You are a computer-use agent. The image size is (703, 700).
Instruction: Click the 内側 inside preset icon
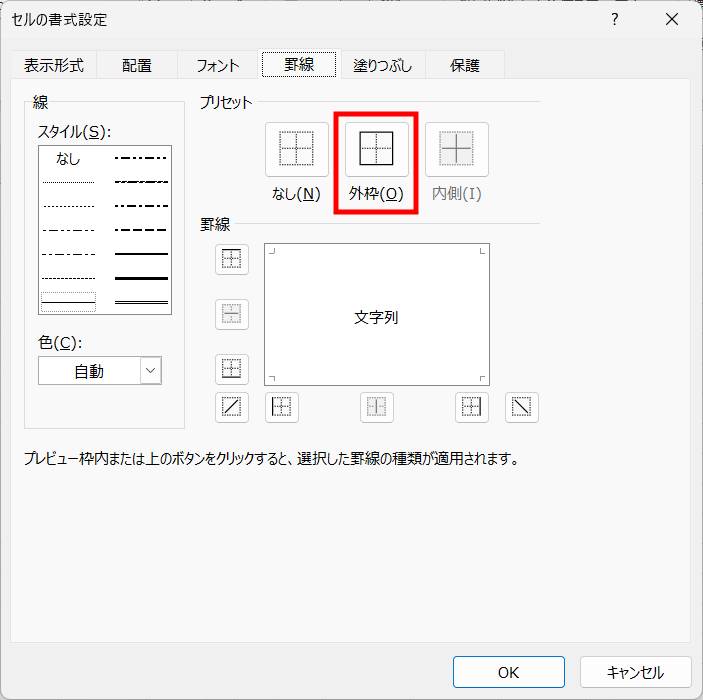click(456, 149)
